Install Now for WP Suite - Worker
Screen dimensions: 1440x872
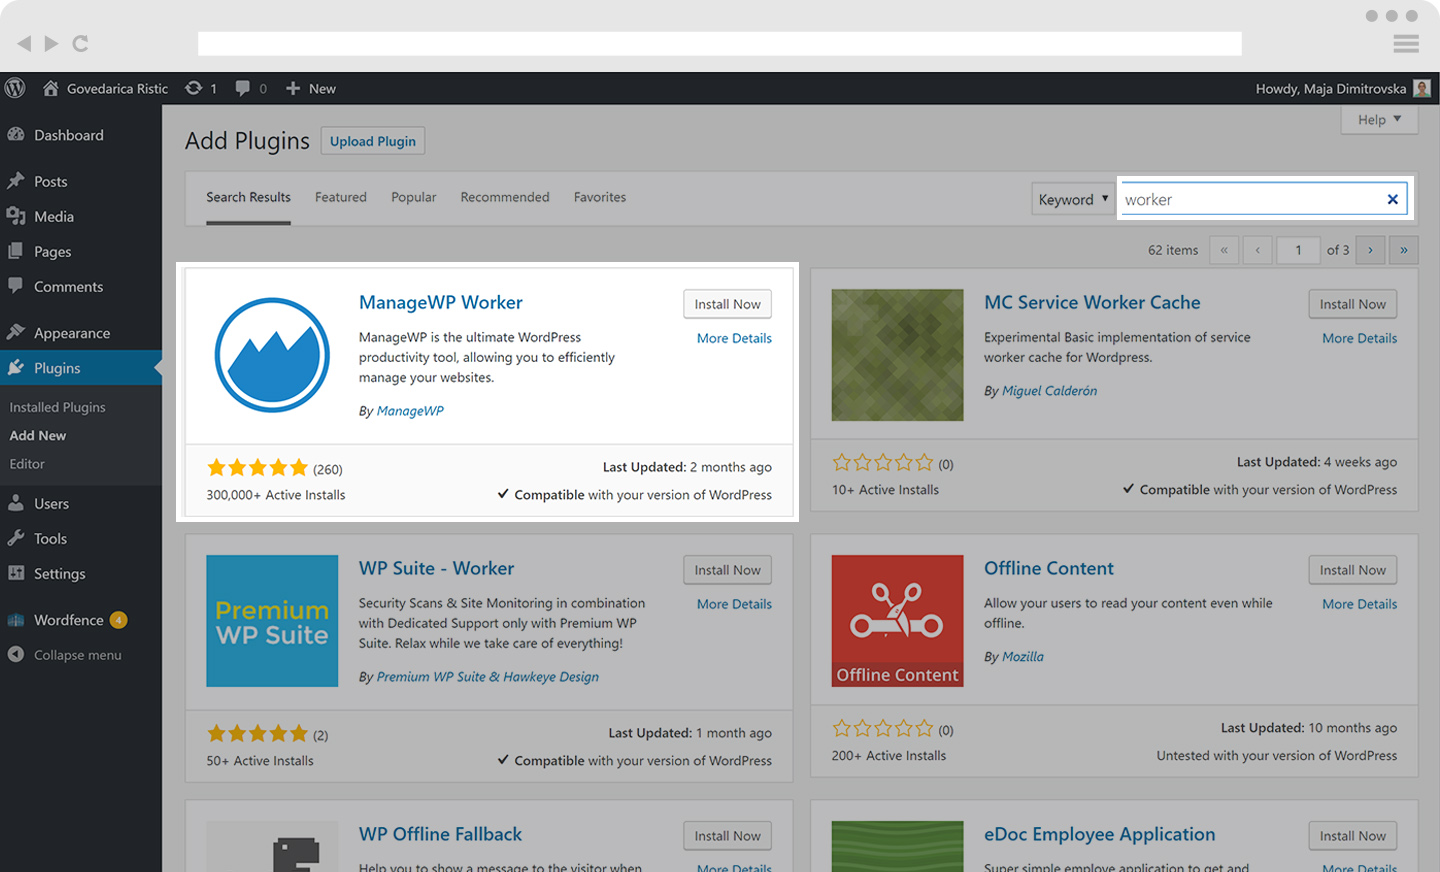click(x=727, y=570)
